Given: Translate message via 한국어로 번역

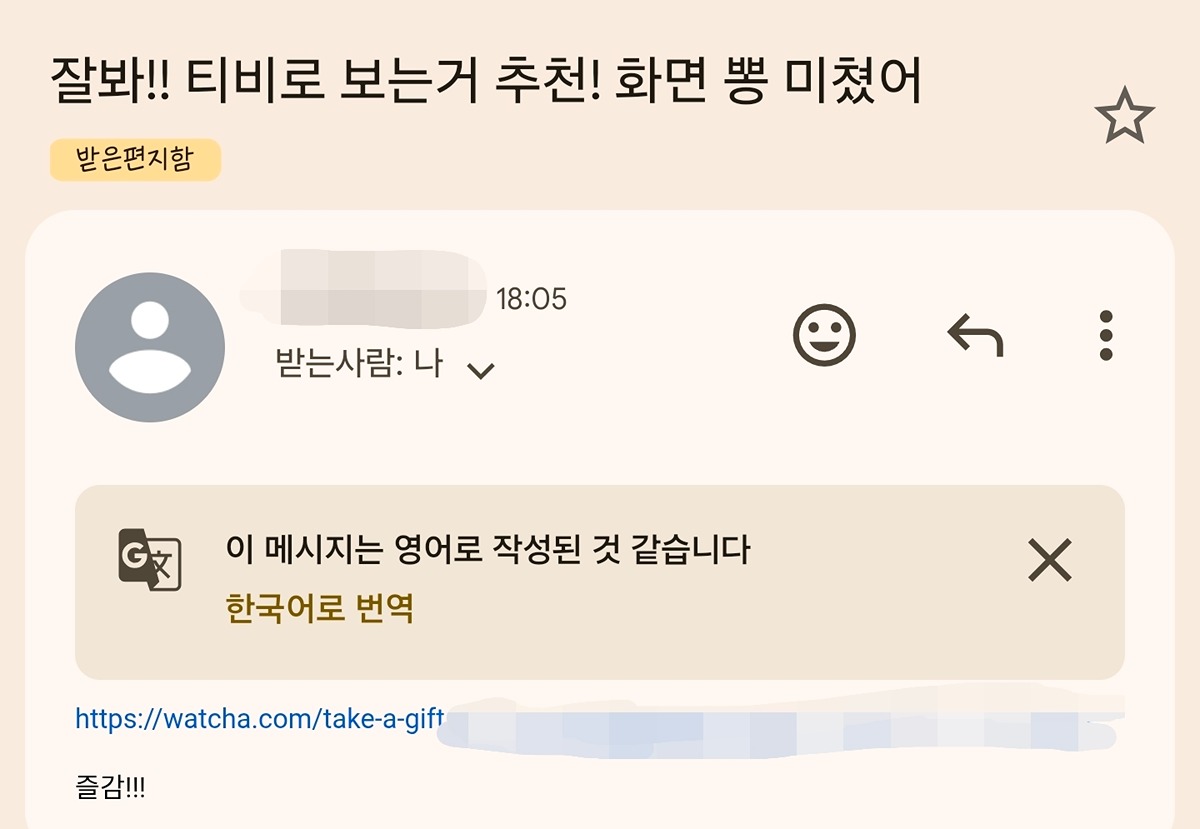Looking at the screenshot, I should coord(320,607).
